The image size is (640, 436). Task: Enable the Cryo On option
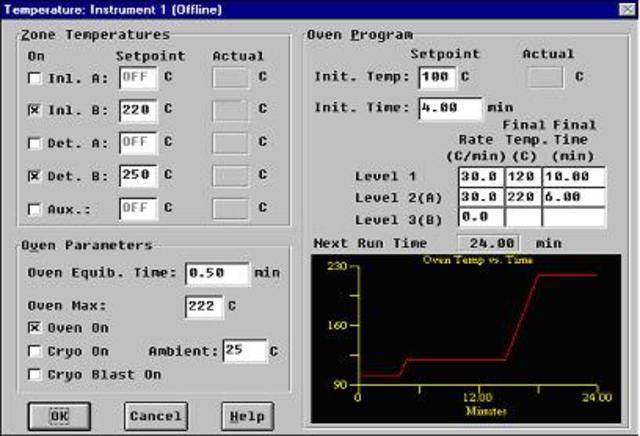(36, 351)
